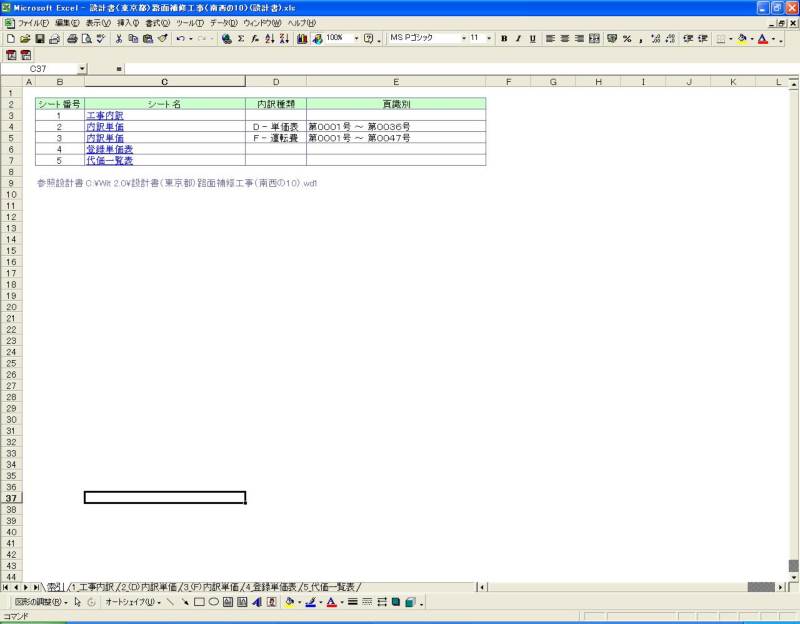Insert WordArt from drawing toolbar
Image resolution: width=800 pixels, height=624 pixels.
point(257,603)
